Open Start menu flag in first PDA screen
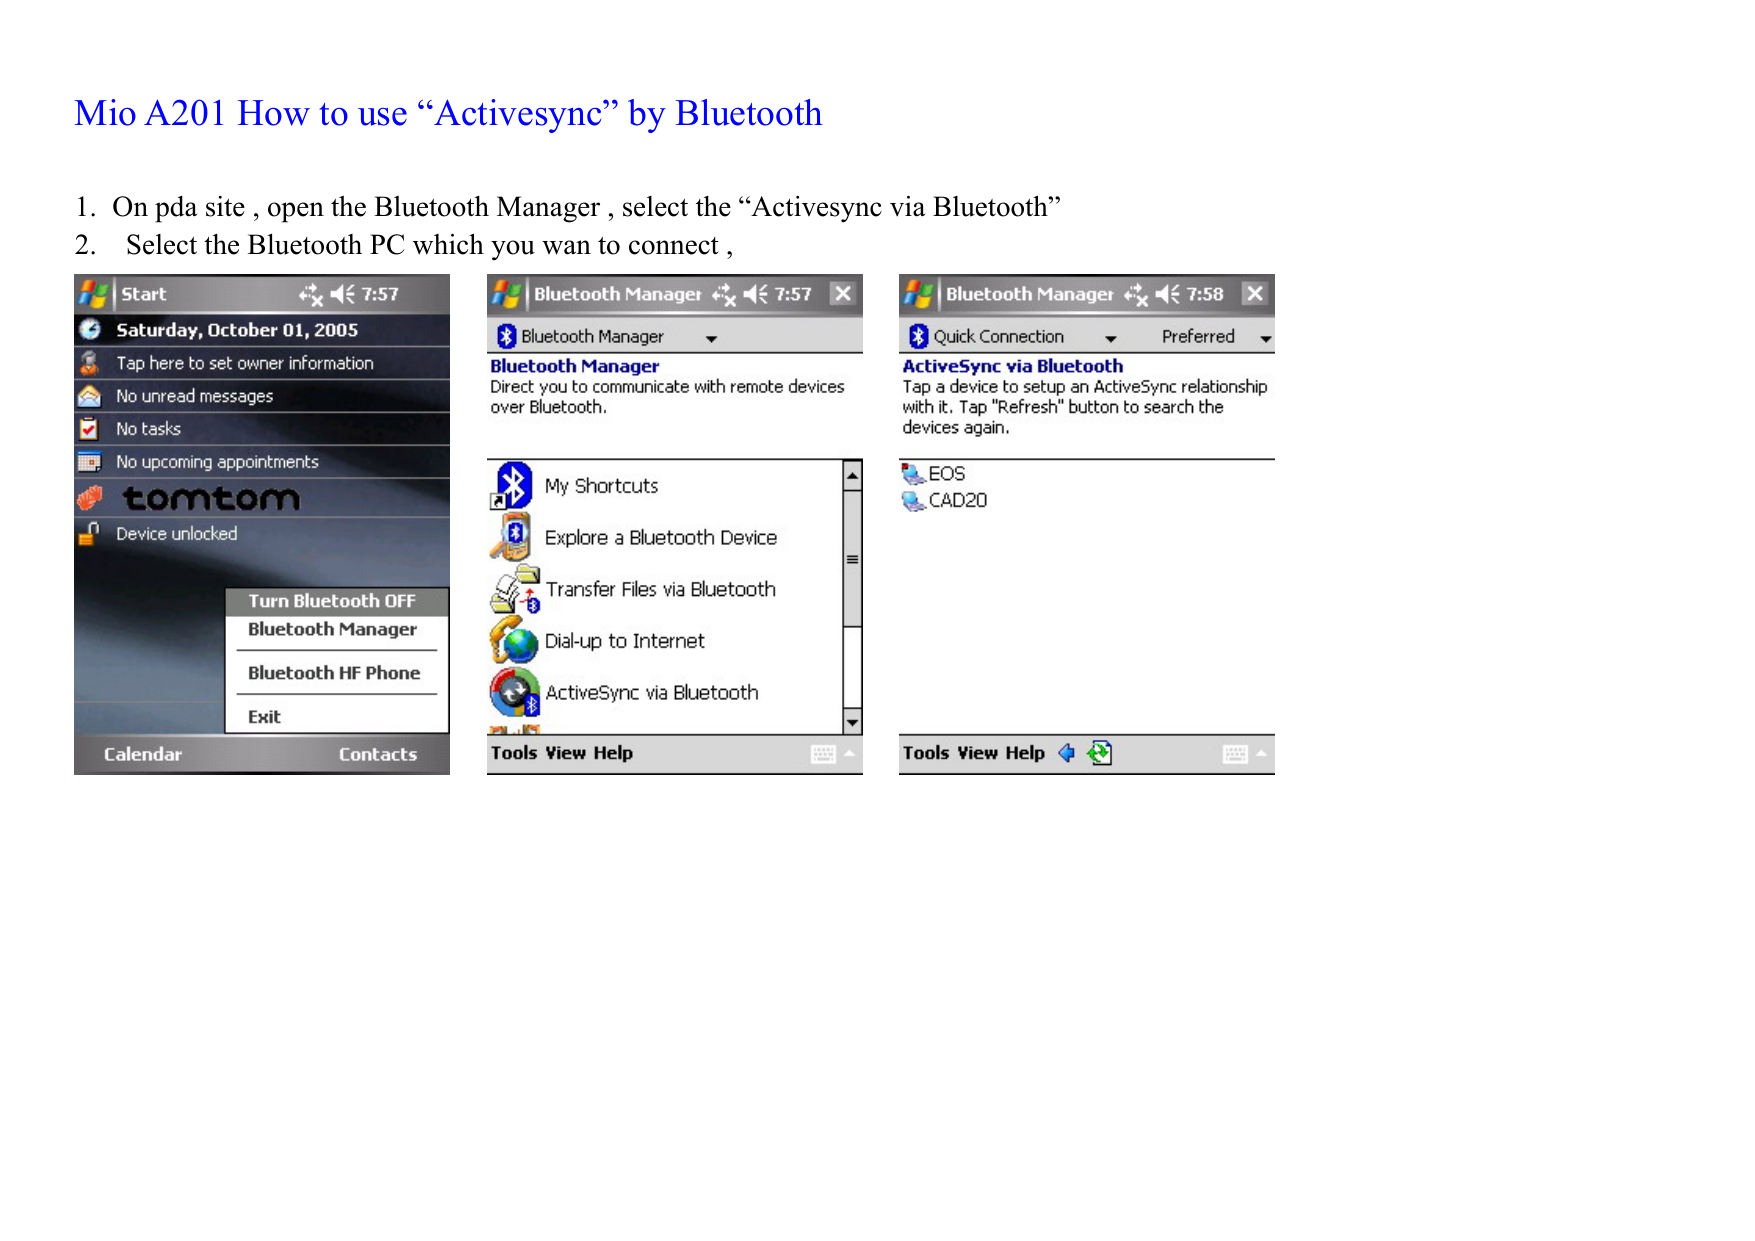 (93, 294)
